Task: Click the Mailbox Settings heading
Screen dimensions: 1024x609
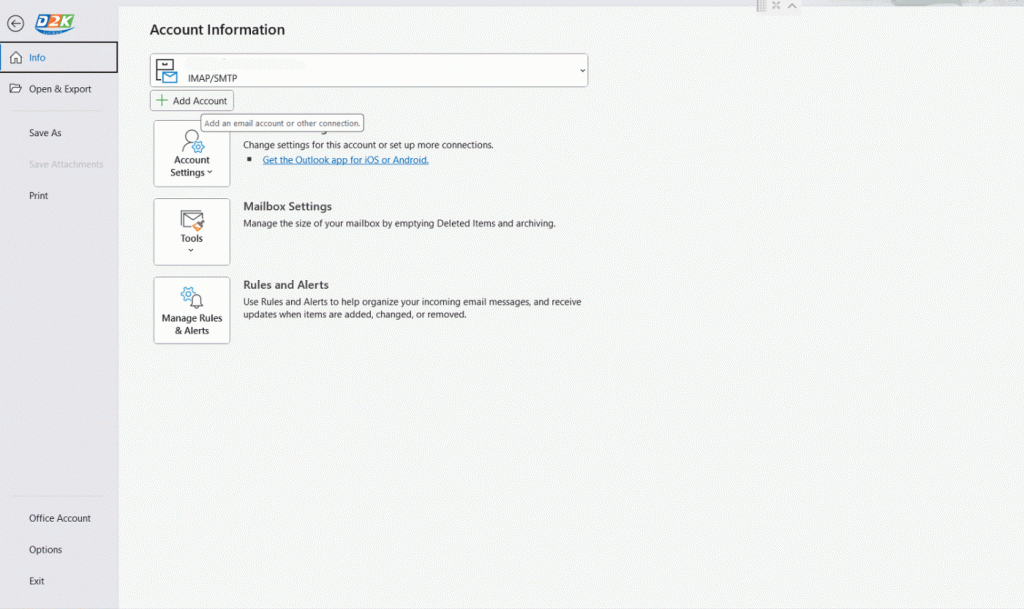Action: click(x=287, y=206)
